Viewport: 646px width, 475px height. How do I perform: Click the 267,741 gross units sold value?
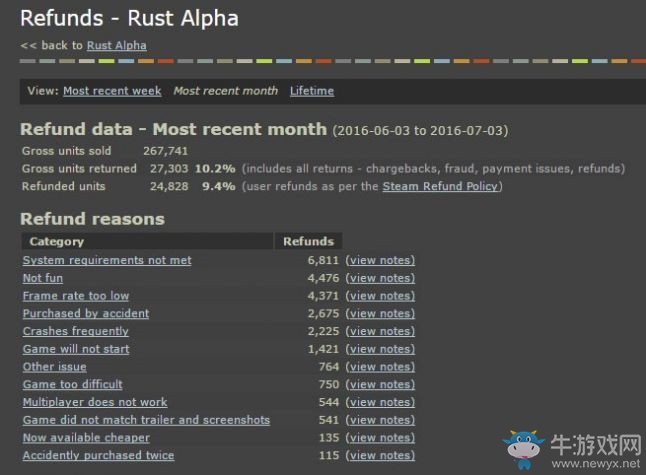click(166, 151)
